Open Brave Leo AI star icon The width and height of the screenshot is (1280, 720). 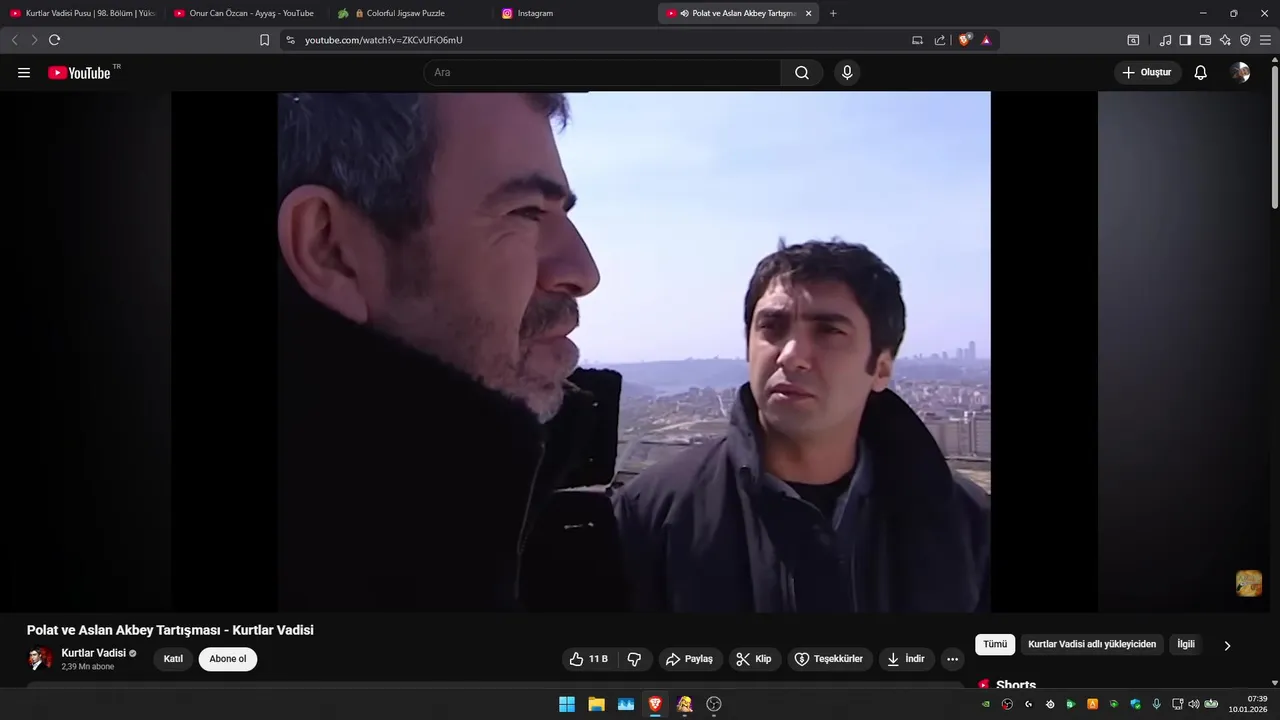[x=1225, y=40]
